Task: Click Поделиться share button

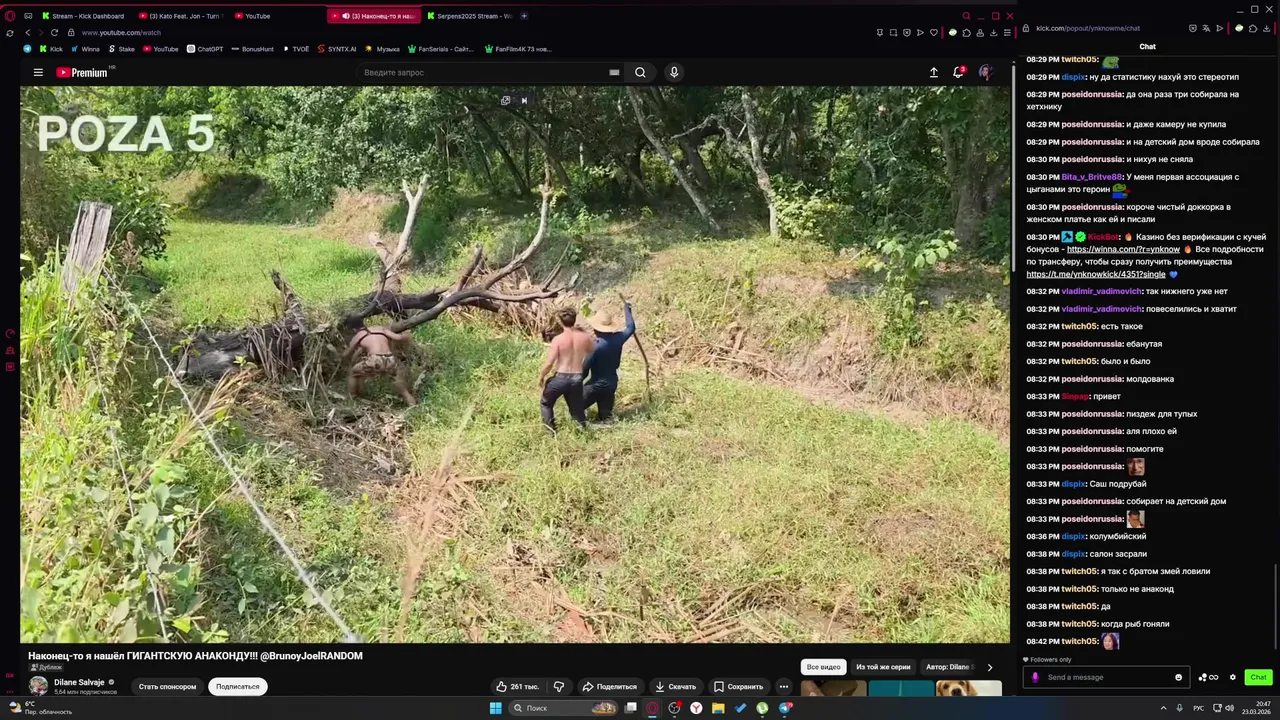Action: tap(610, 686)
